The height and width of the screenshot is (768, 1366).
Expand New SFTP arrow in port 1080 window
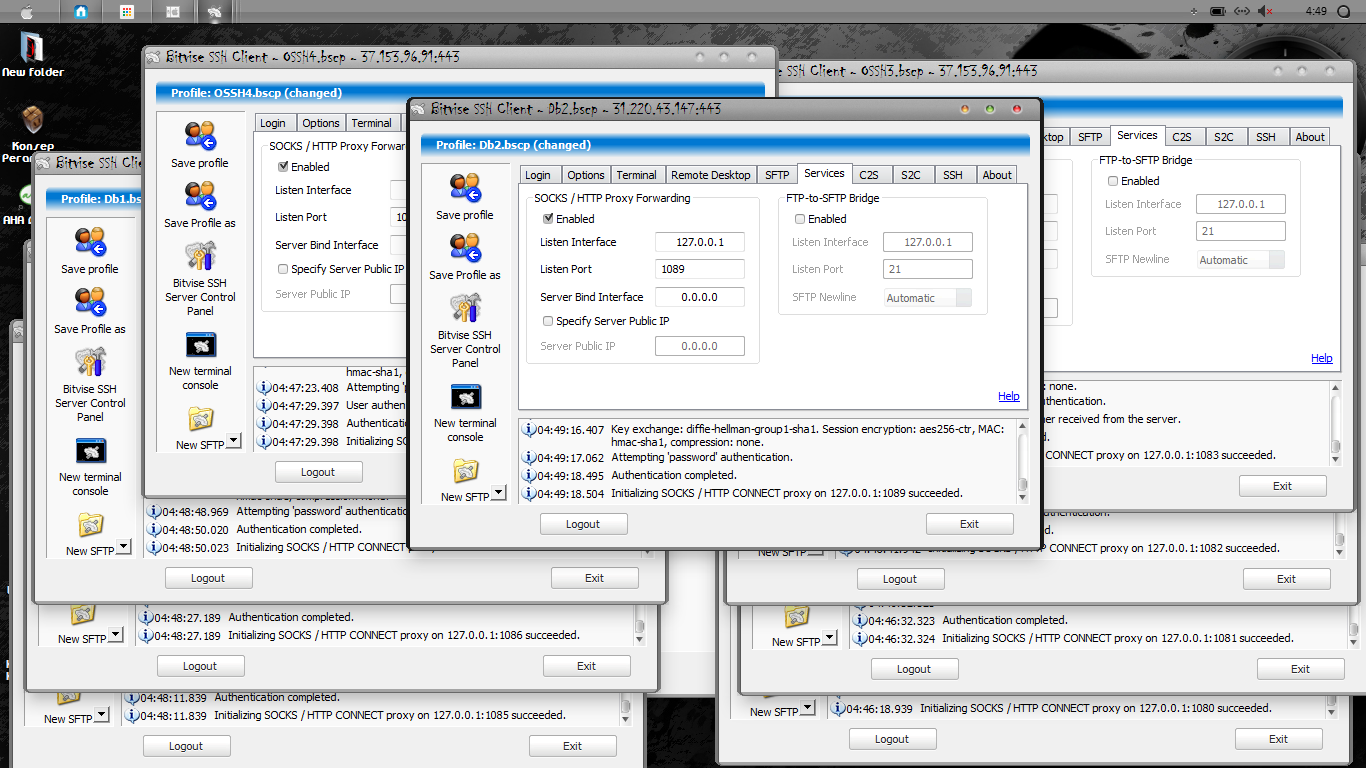[807, 707]
